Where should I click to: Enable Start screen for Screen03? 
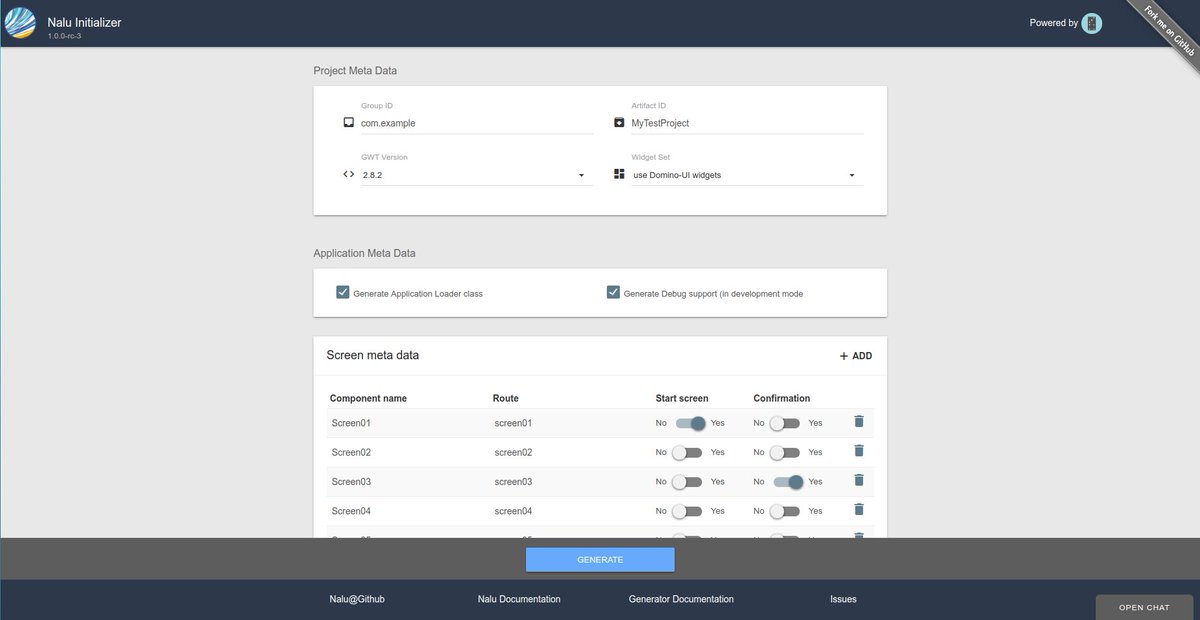point(688,482)
